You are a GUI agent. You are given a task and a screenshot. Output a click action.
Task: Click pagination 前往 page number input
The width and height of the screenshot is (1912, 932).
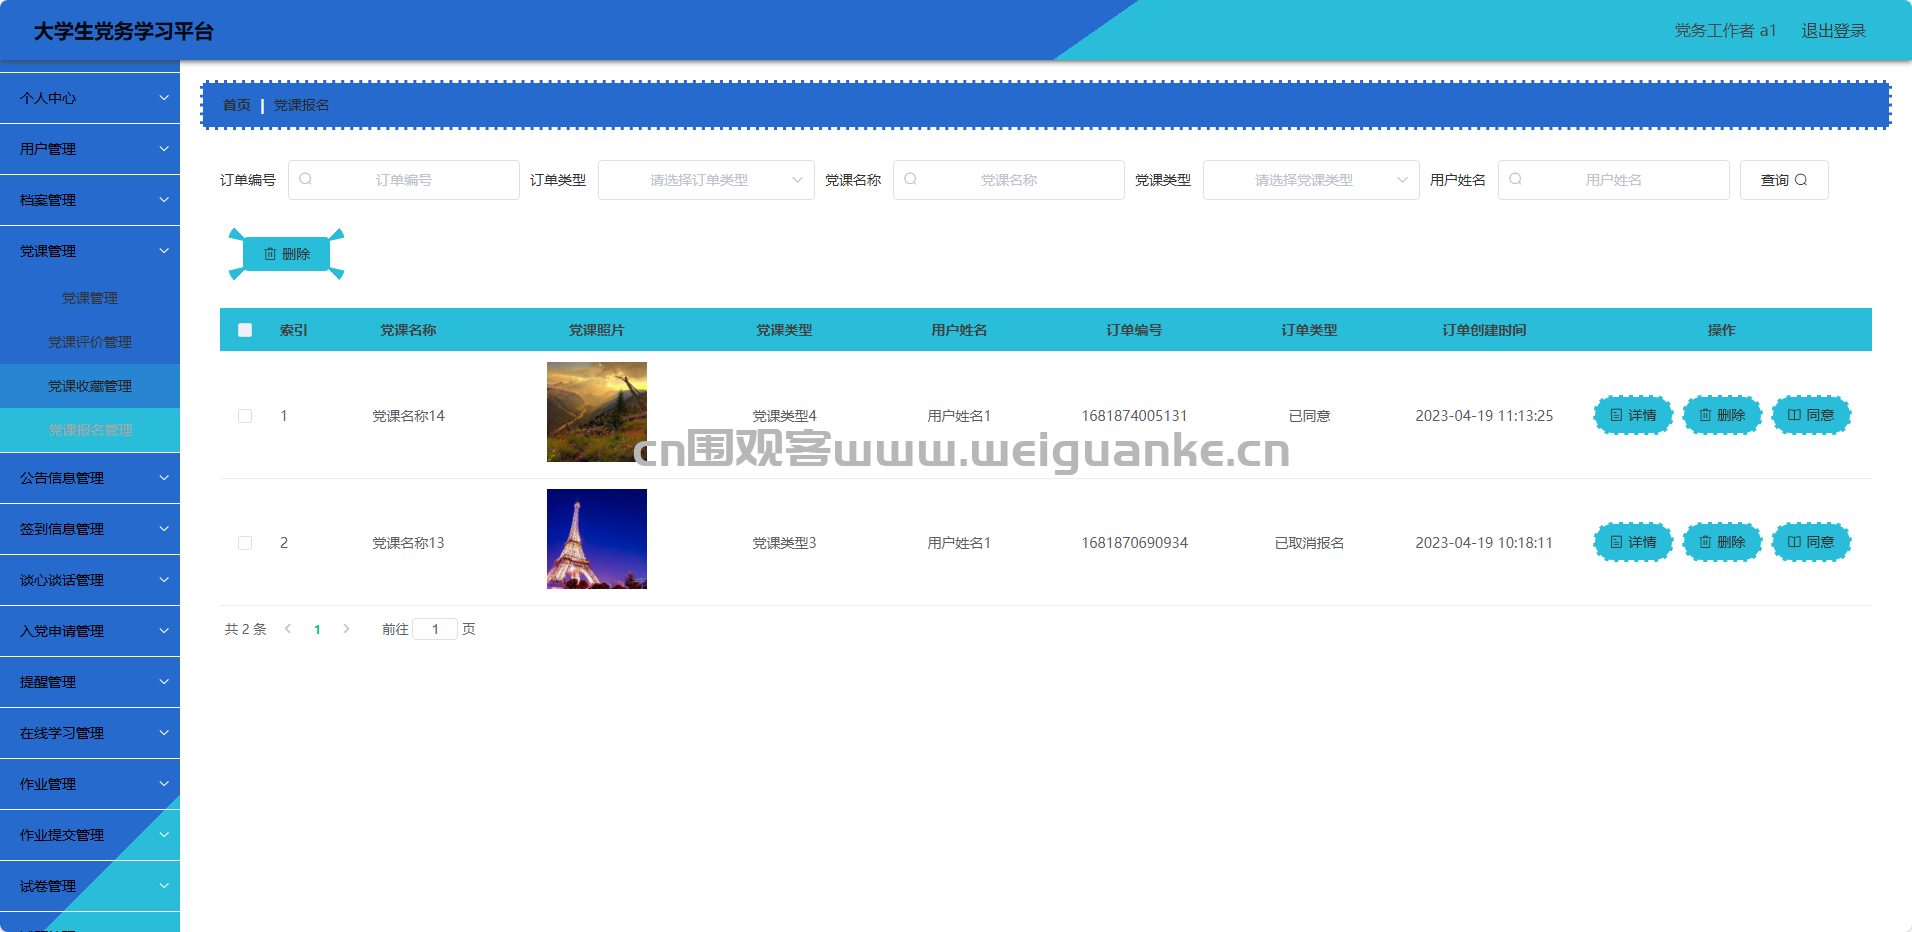(x=435, y=629)
